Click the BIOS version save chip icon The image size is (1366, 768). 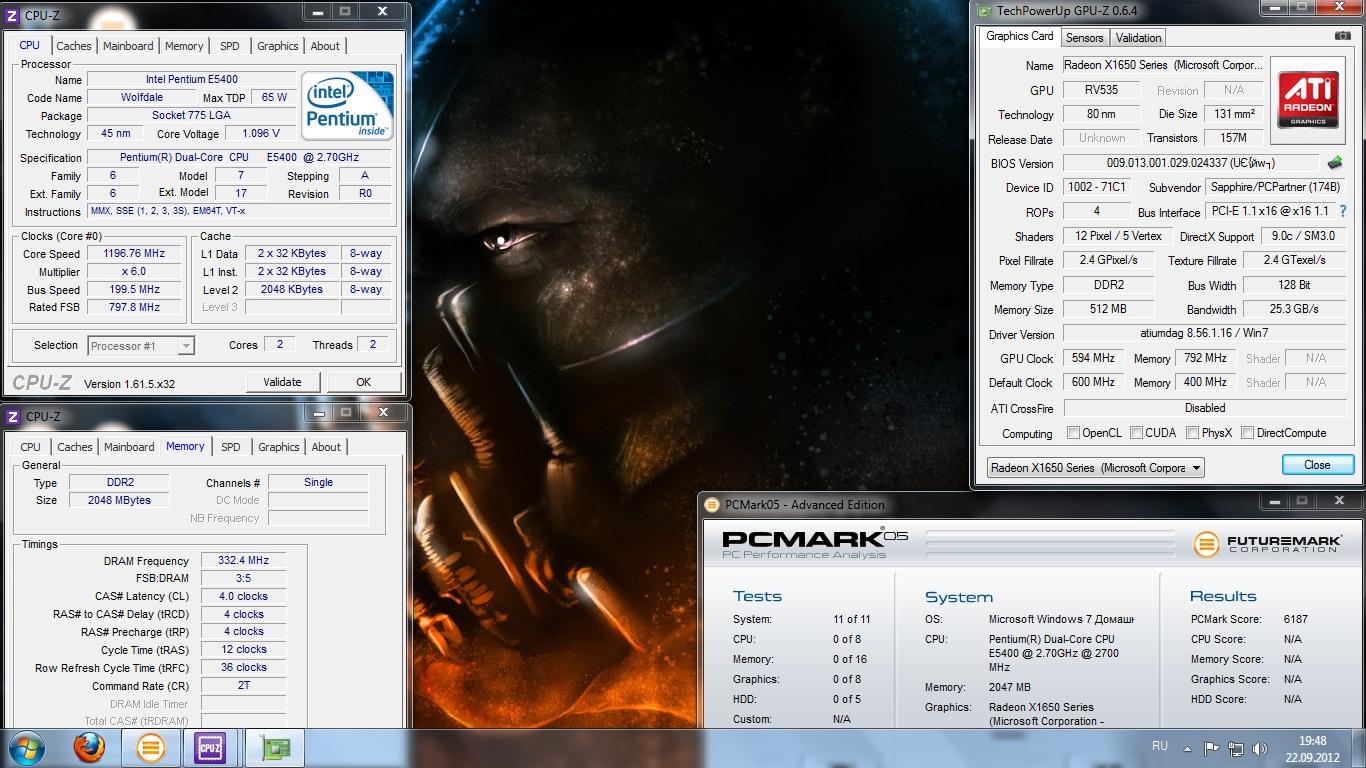pyautogui.click(x=1334, y=163)
